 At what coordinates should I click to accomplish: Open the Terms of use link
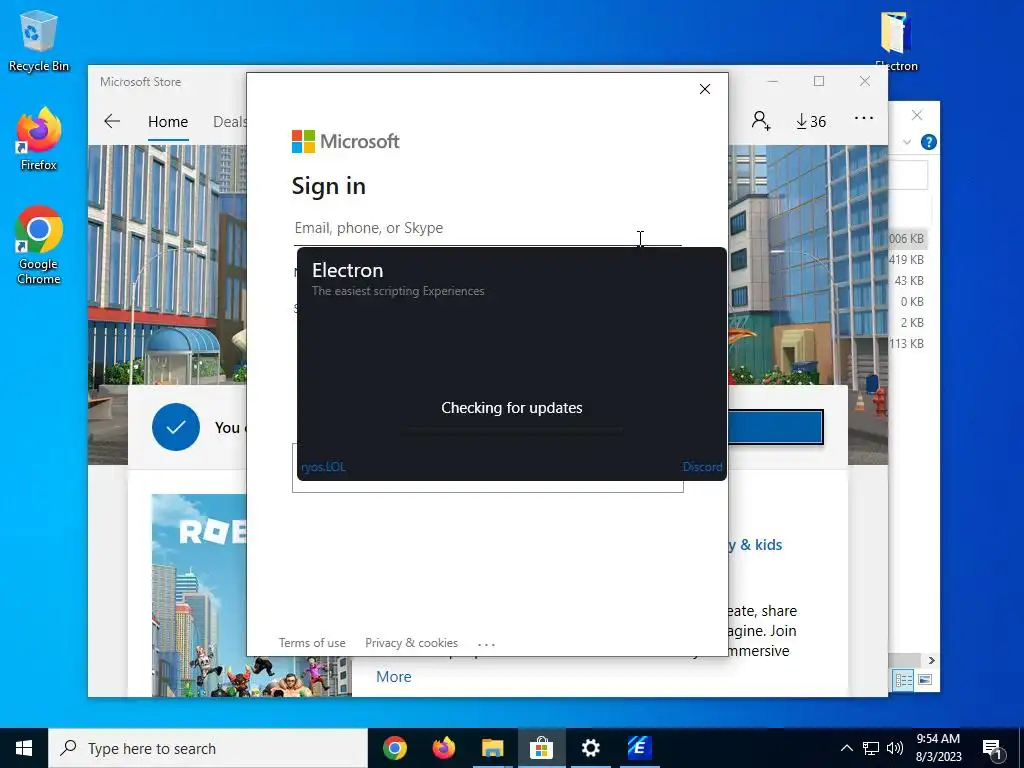point(312,643)
